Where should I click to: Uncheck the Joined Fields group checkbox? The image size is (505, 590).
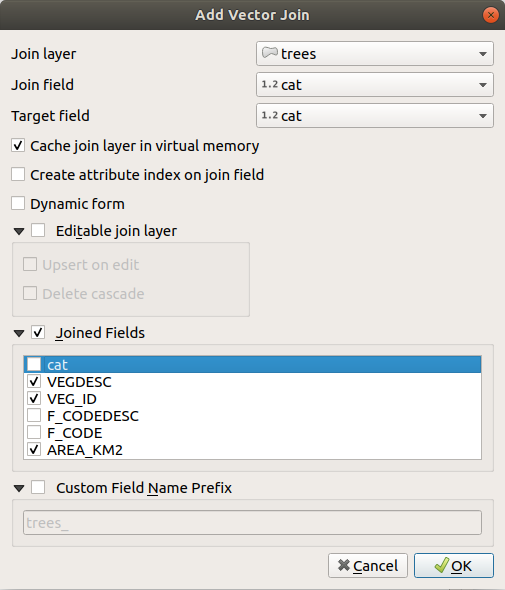[x=38, y=332]
